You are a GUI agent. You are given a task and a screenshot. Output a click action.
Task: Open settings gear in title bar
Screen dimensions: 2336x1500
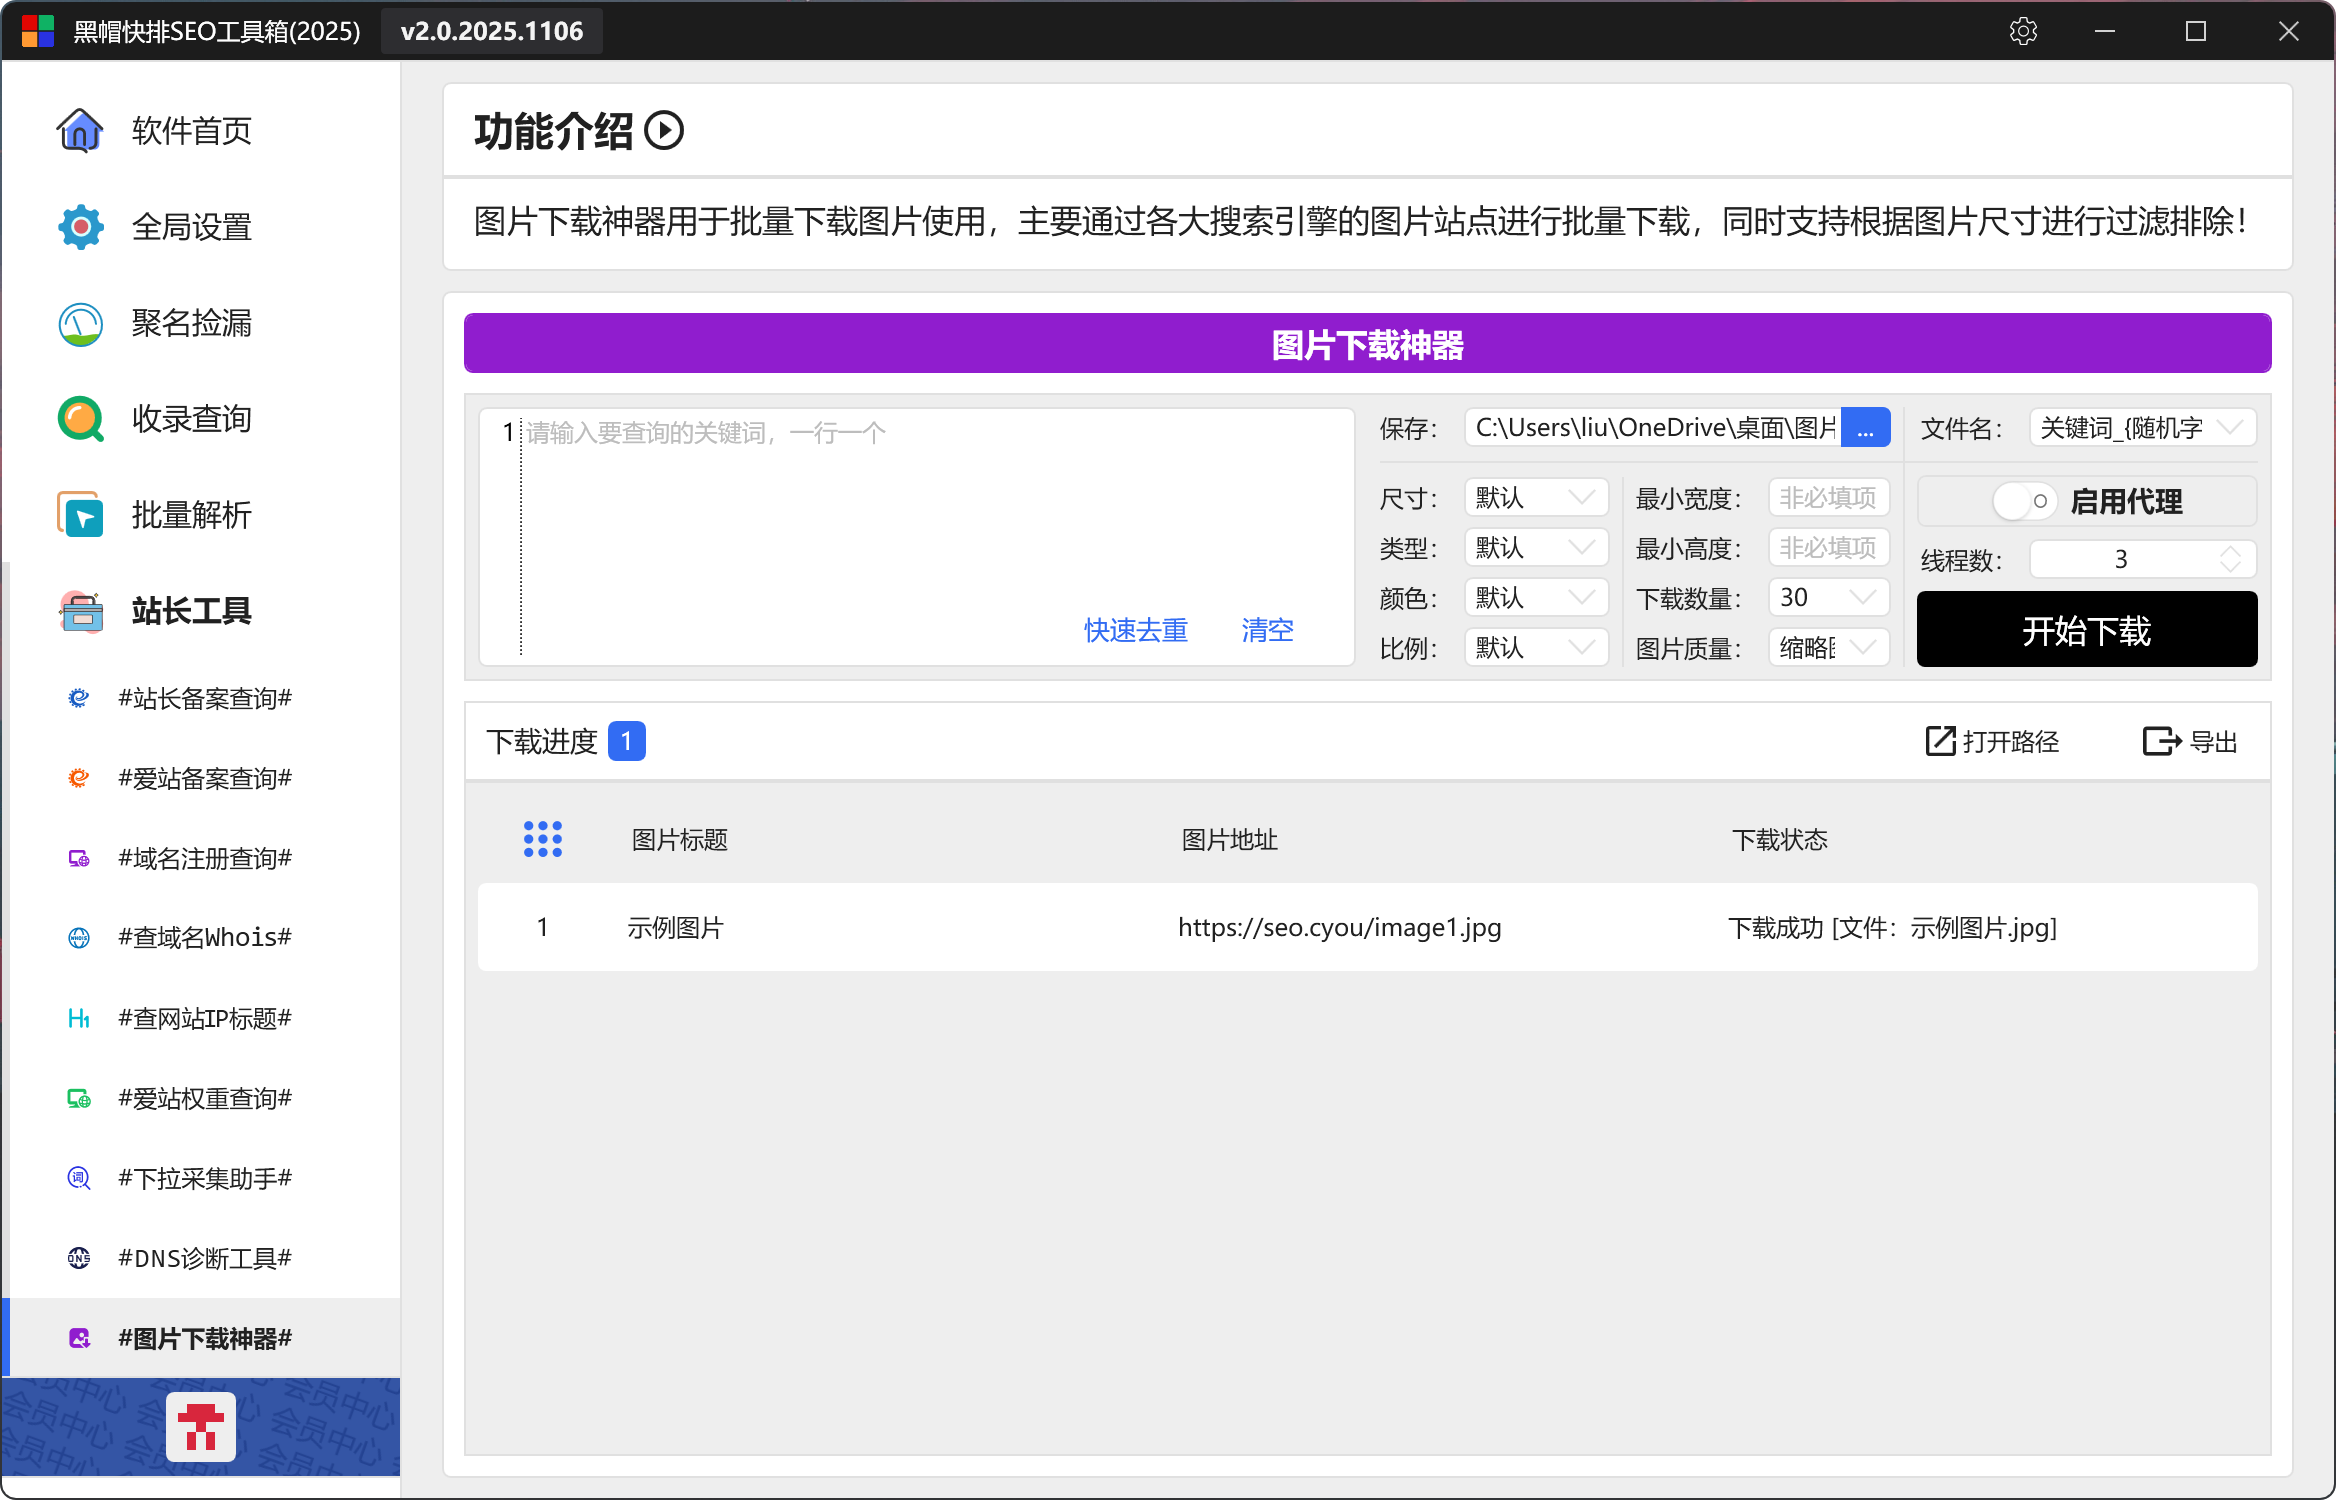(x=2023, y=31)
